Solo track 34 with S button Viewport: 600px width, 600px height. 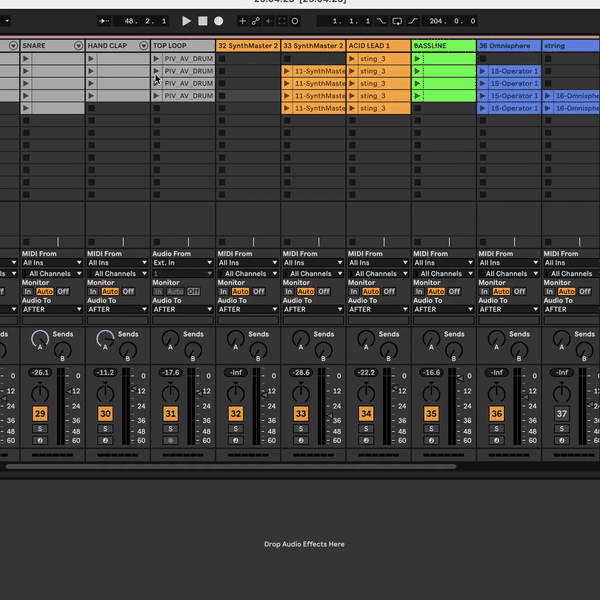pos(366,428)
